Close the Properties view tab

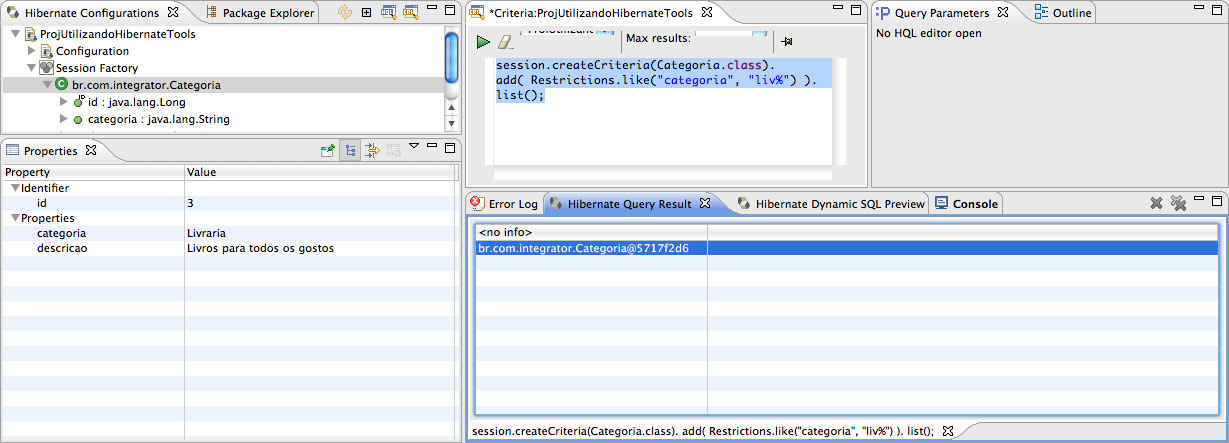91,151
